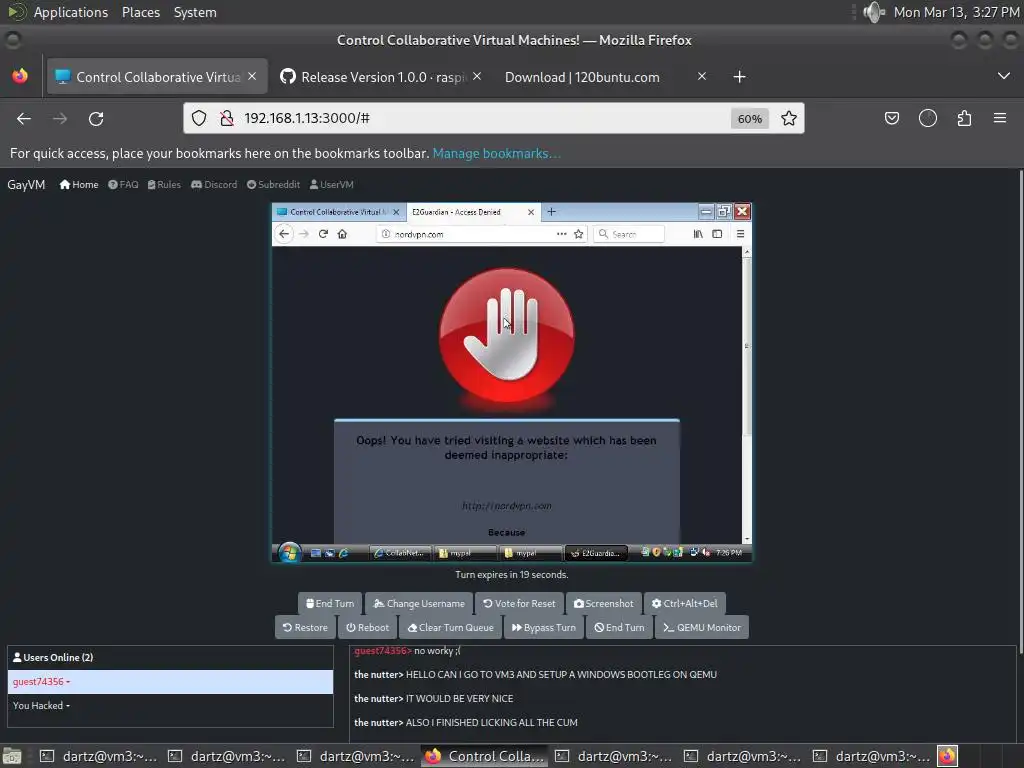Reboot the virtual machine
1024x768 pixels.
point(368,628)
